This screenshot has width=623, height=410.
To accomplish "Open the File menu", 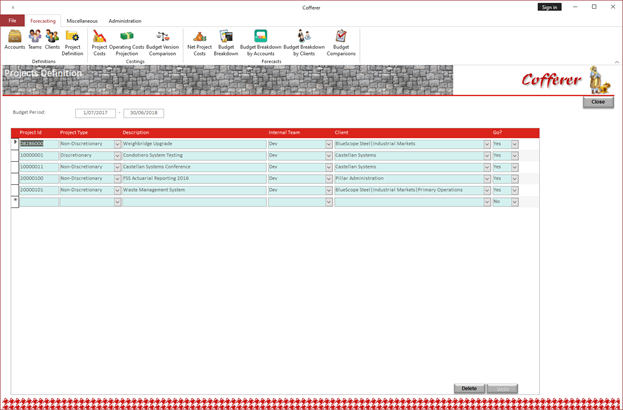I will [x=12, y=21].
